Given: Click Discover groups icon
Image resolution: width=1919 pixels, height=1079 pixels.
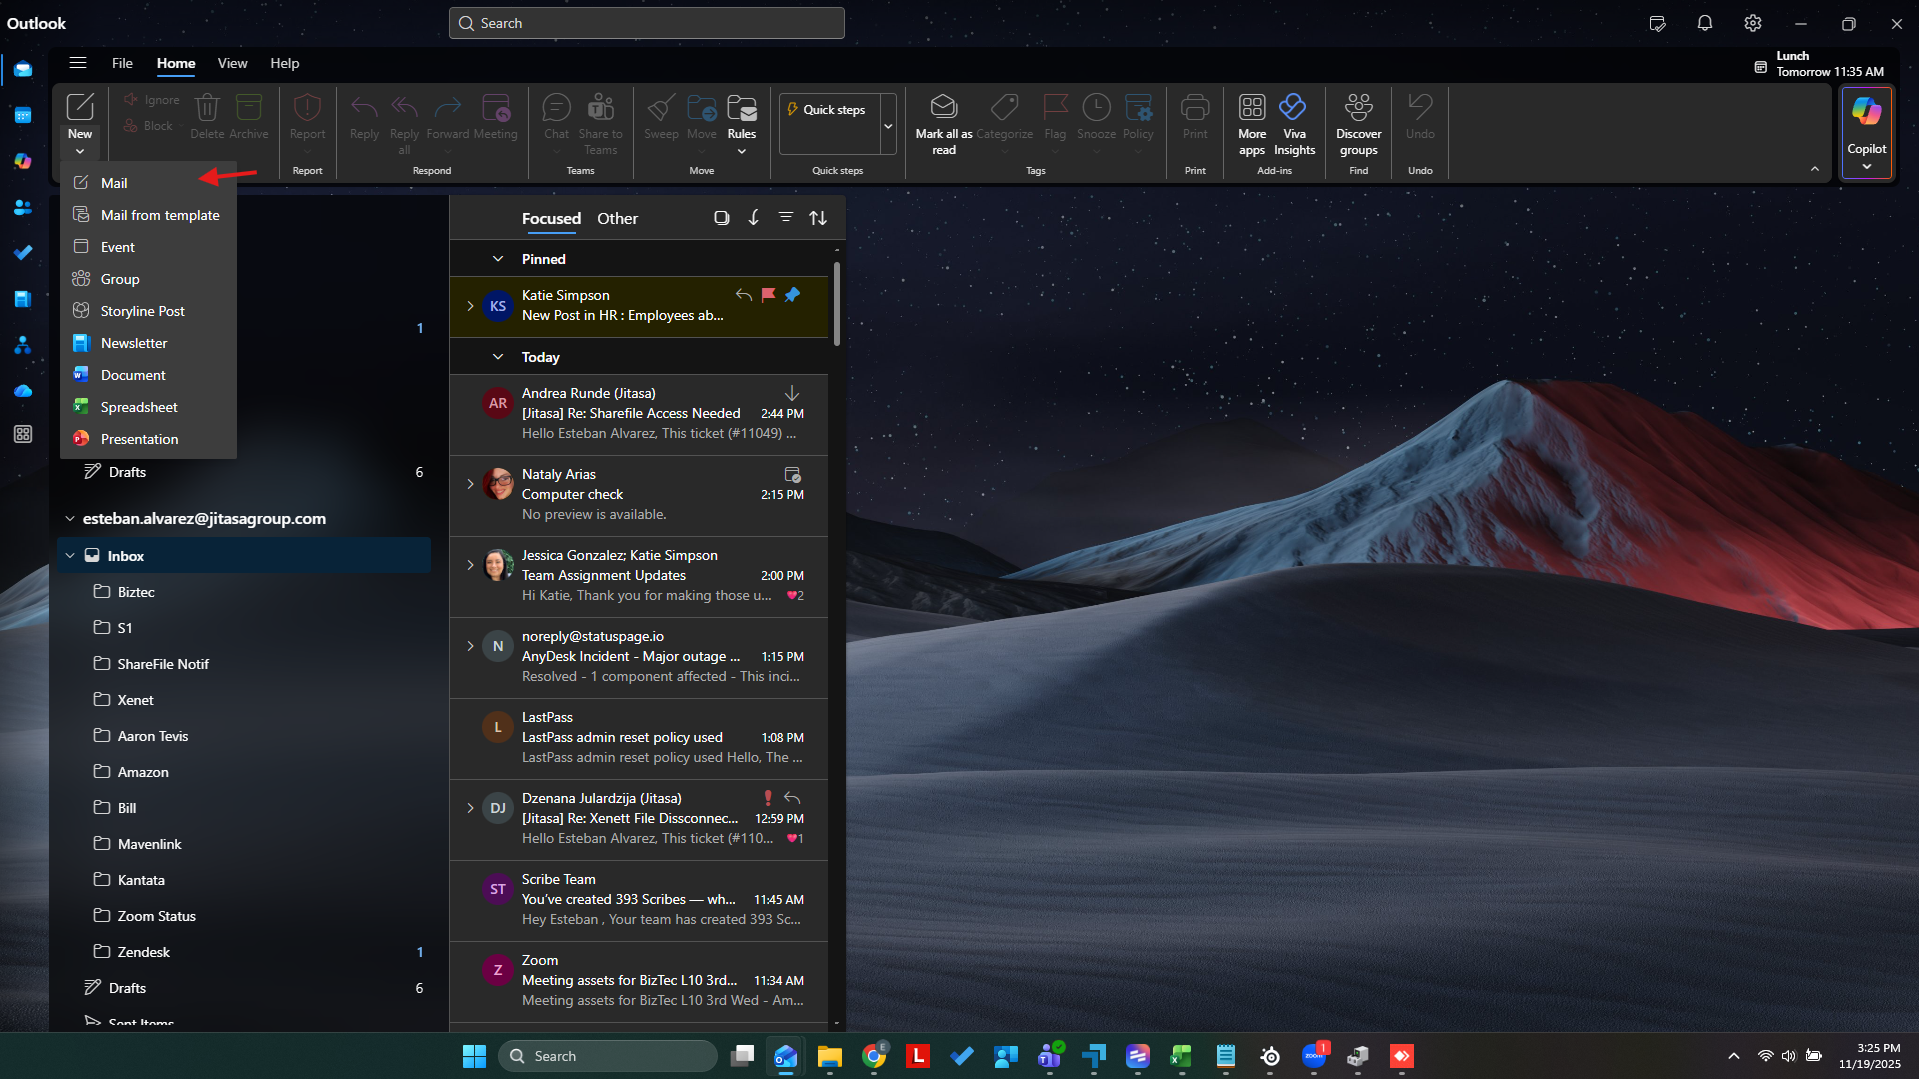Looking at the screenshot, I should (1358, 107).
